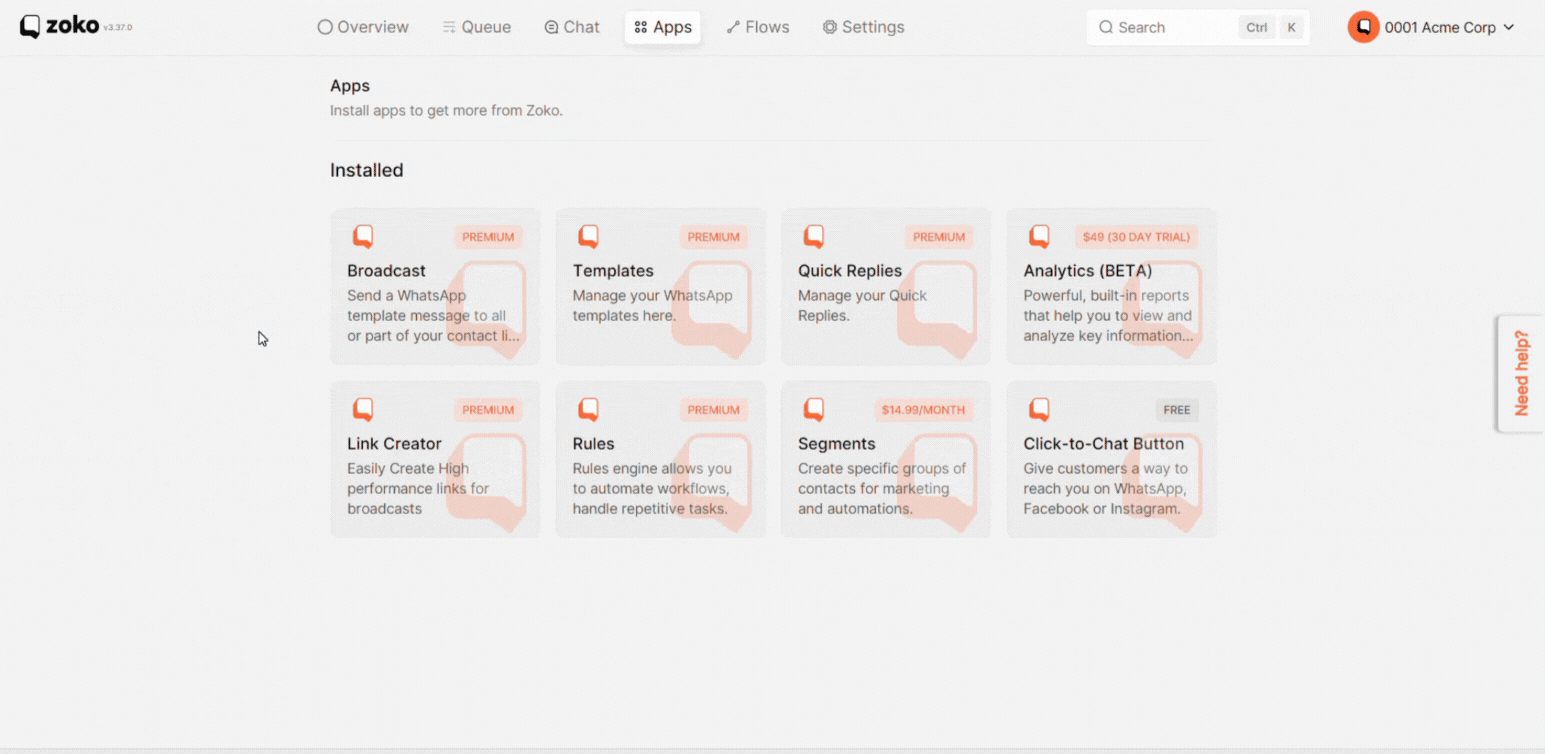Open the Need help? side tab
Image resolution: width=1545 pixels, height=754 pixels.
coord(1521,373)
